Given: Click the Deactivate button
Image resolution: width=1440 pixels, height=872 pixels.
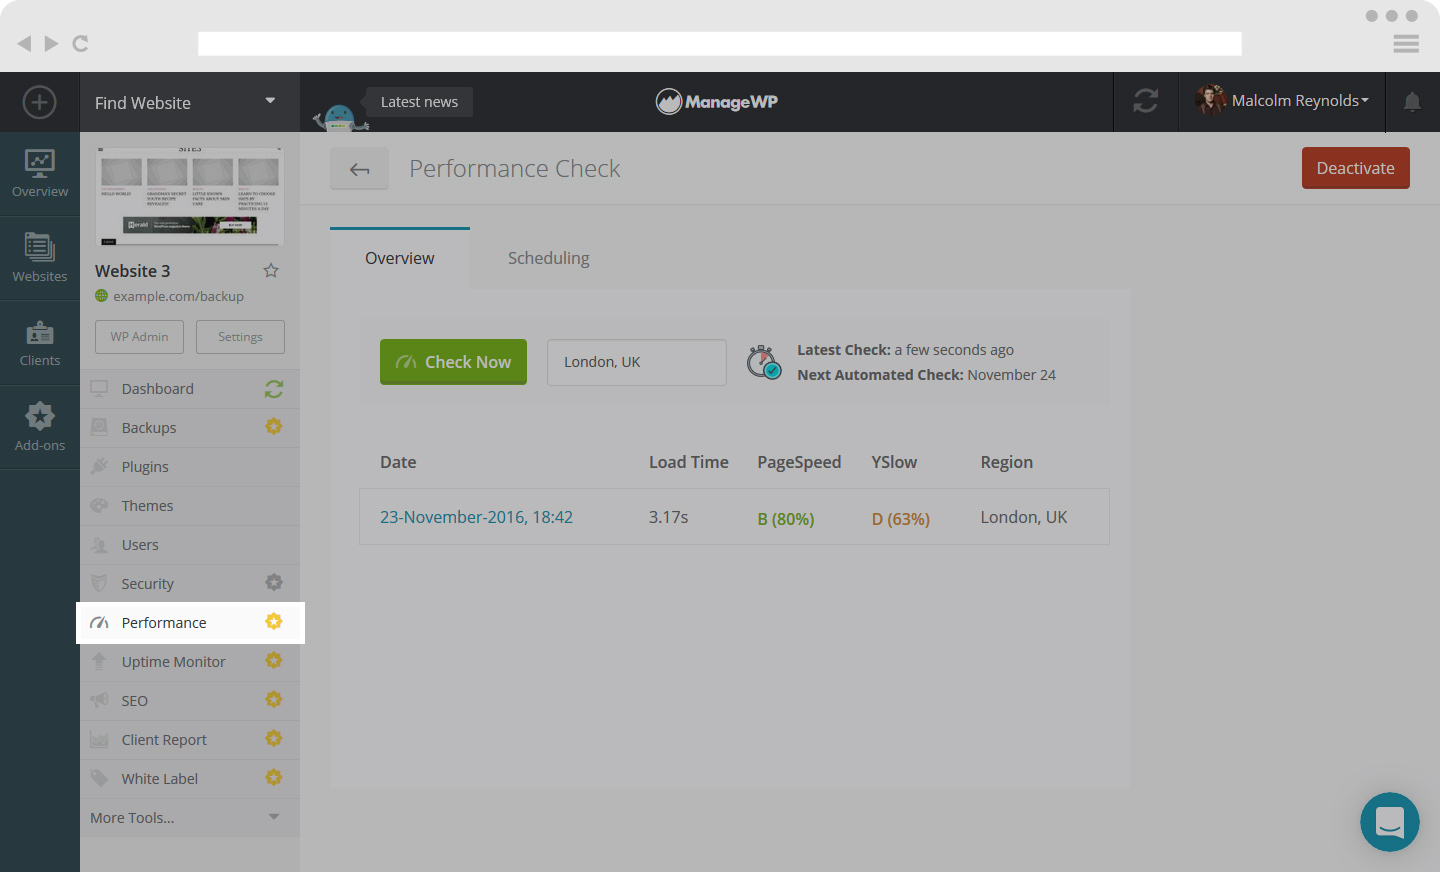Looking at the screenshot, I should click(x=1356, y=168).
